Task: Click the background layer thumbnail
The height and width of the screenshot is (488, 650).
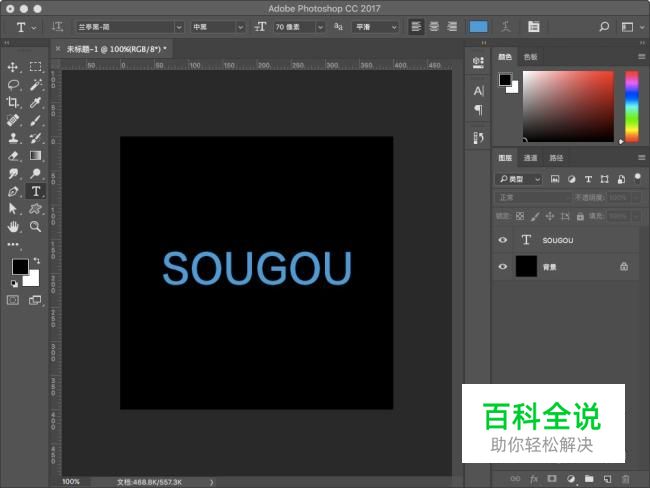Action: (526, 266)
